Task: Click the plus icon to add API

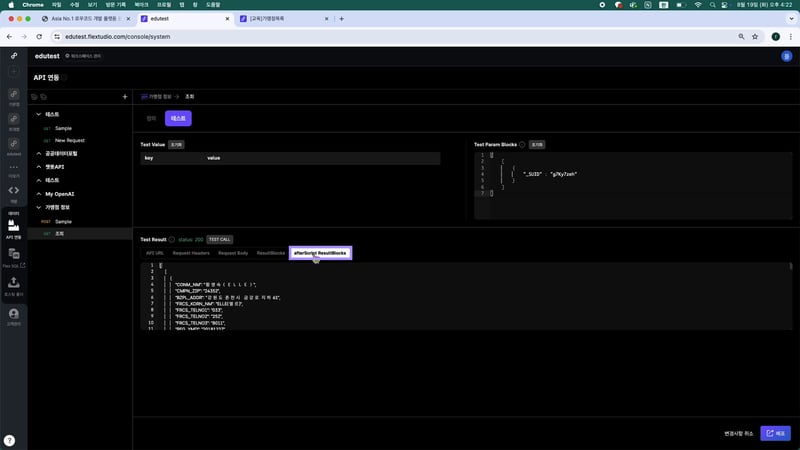Action: pos(124,97)
